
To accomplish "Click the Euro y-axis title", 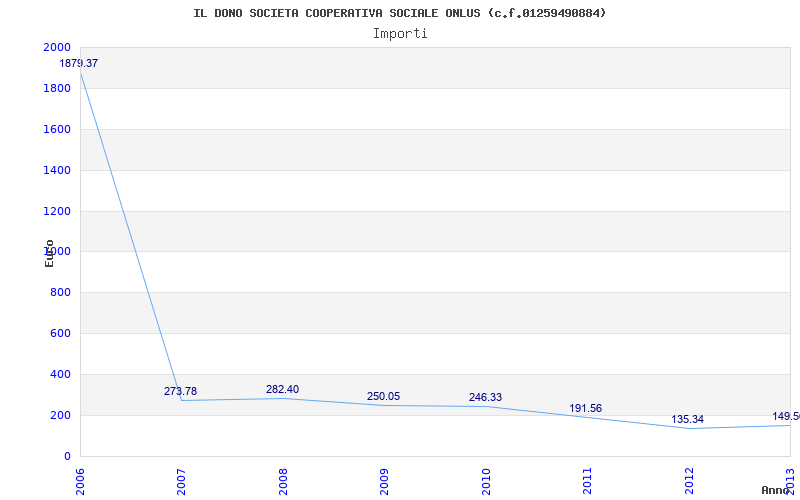I will point(49,254).
